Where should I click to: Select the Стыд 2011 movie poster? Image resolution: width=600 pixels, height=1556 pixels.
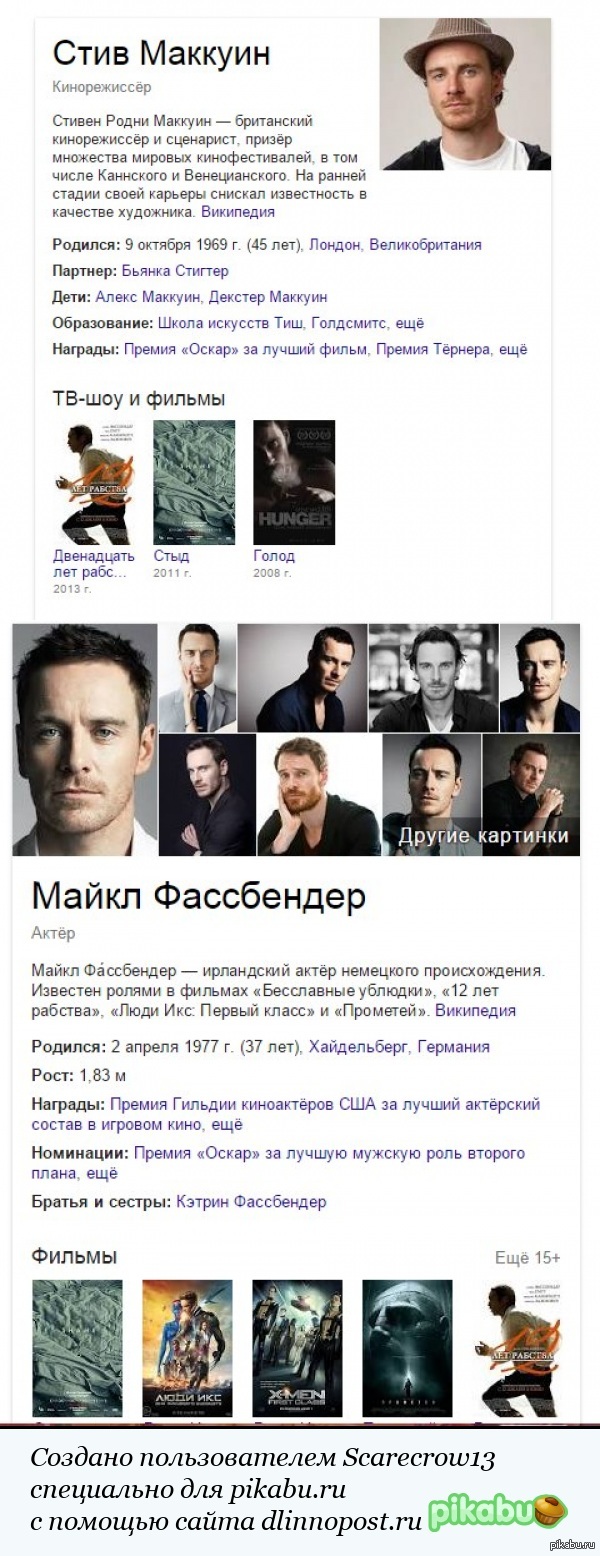tap(194, 482)
